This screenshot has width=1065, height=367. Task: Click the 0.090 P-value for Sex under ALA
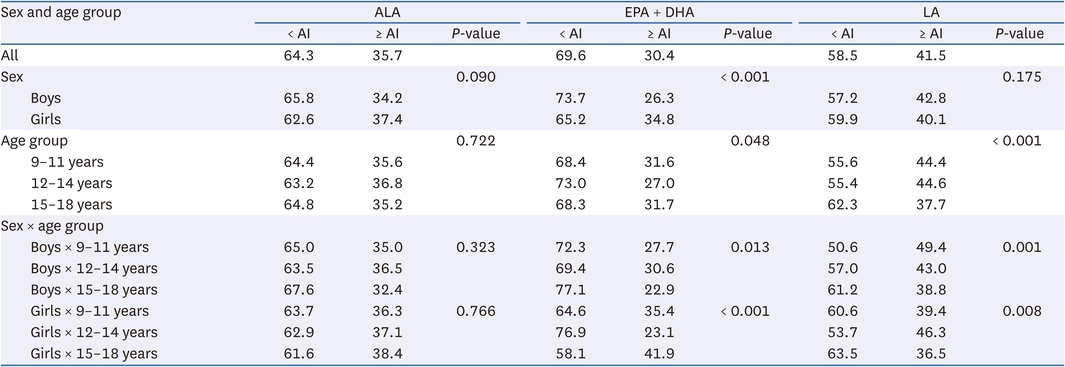pyautogui.click(x=475, y=77)
